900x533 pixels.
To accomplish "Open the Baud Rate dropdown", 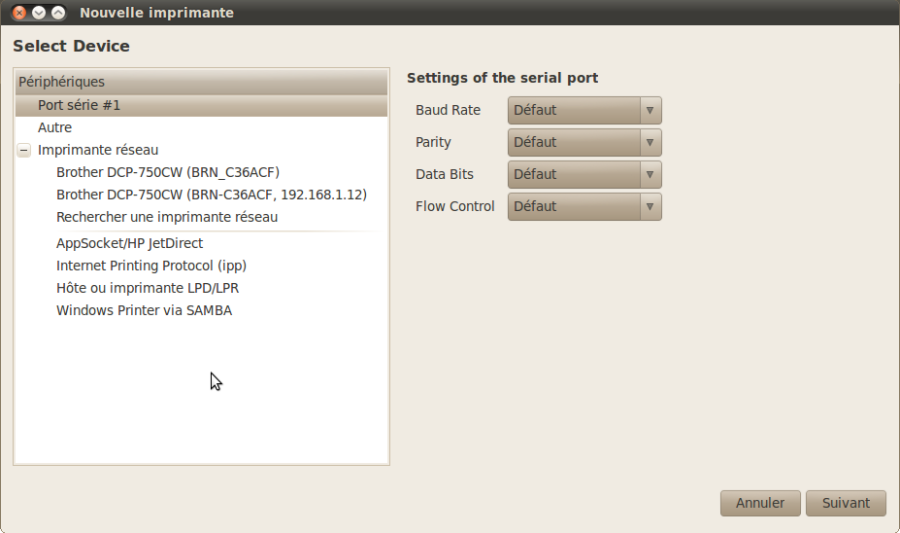I will (584, 110).
